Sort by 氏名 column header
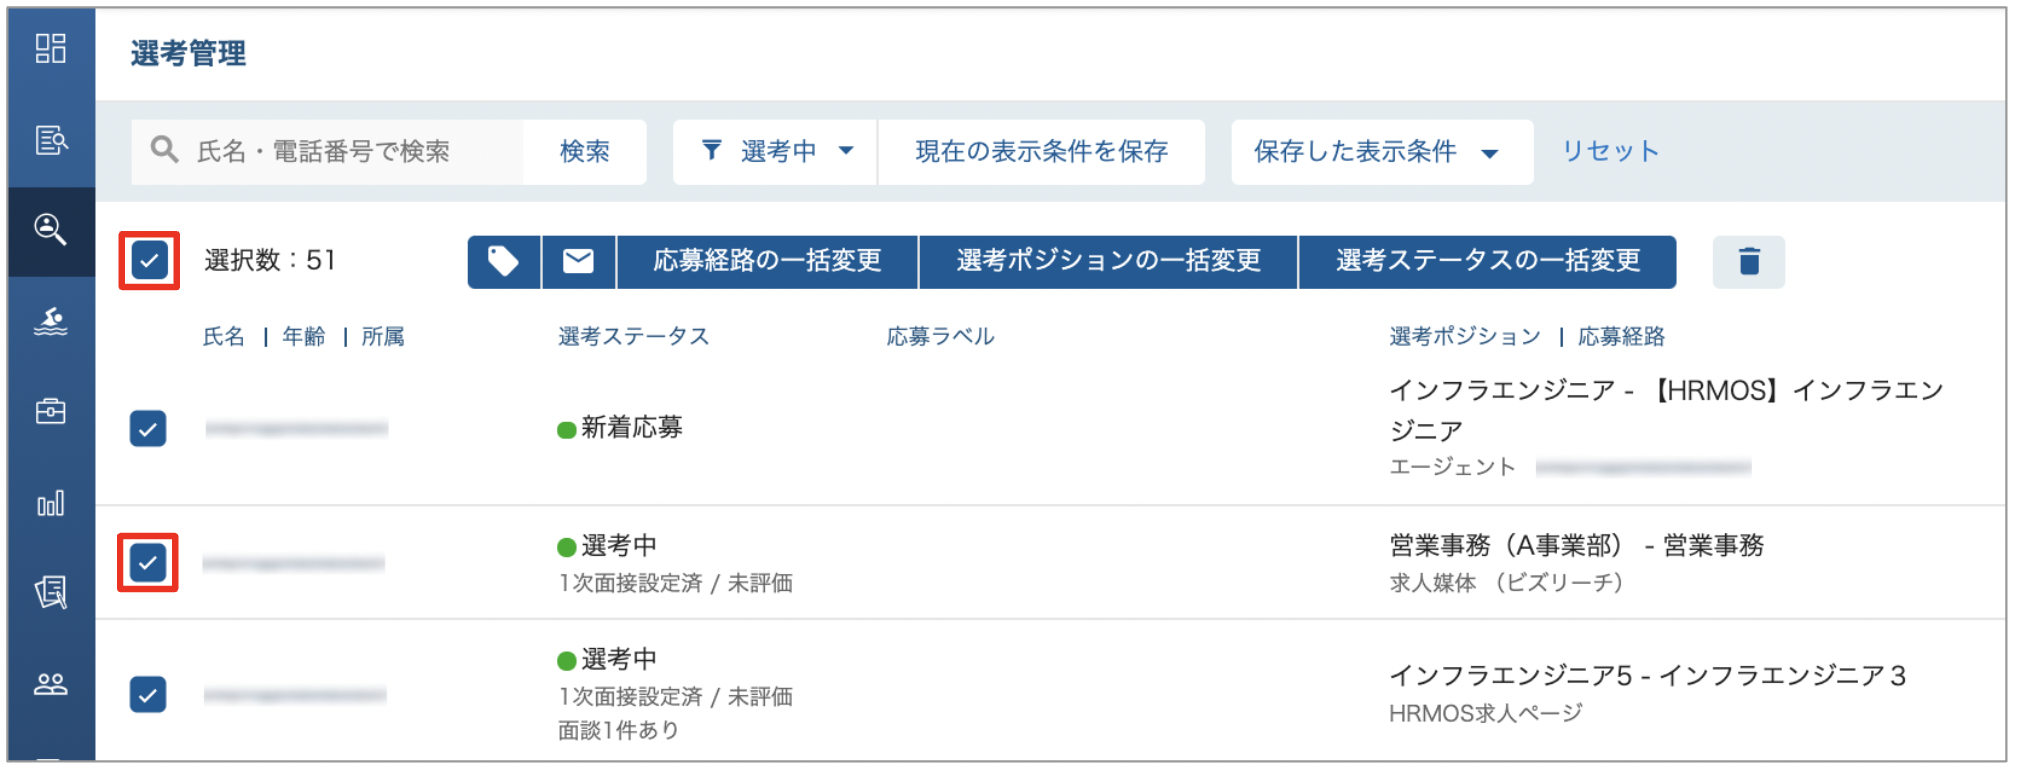The width and height of the screenshot is (2020, 772). (x=223, y=337)
